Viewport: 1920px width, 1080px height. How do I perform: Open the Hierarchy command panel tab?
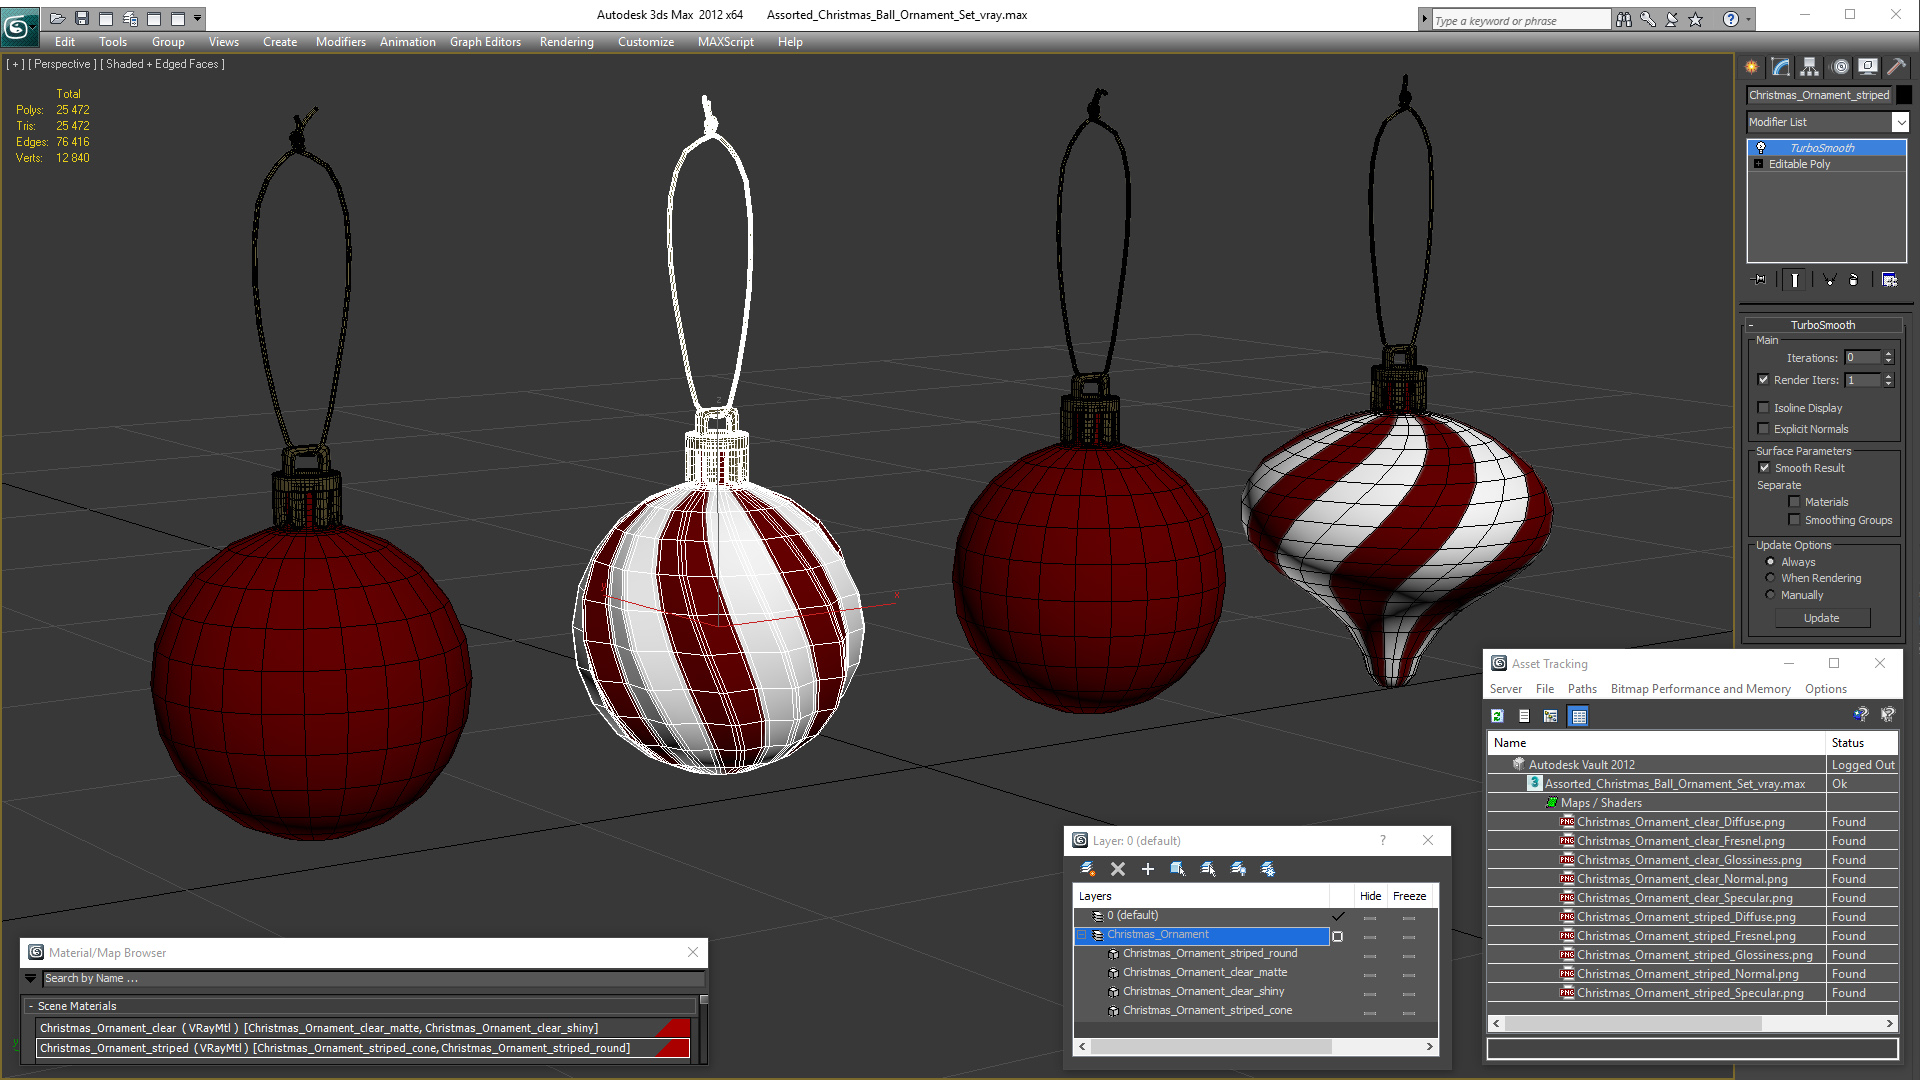(1809, 67)
